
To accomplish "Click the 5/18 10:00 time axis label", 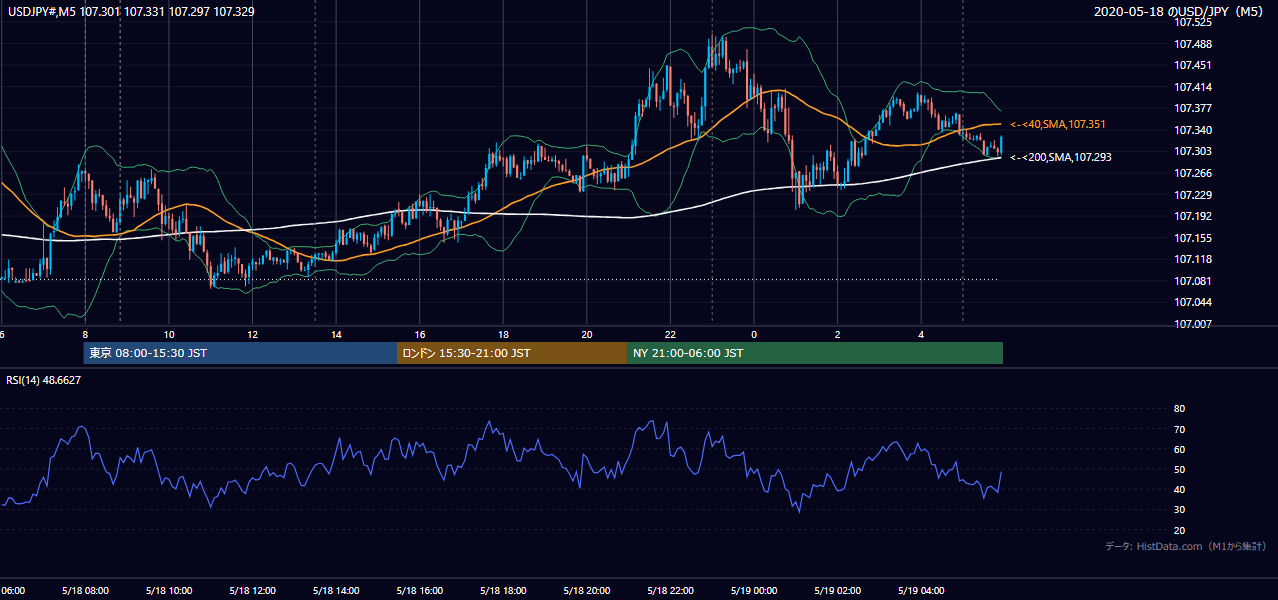I will point(168,591).
